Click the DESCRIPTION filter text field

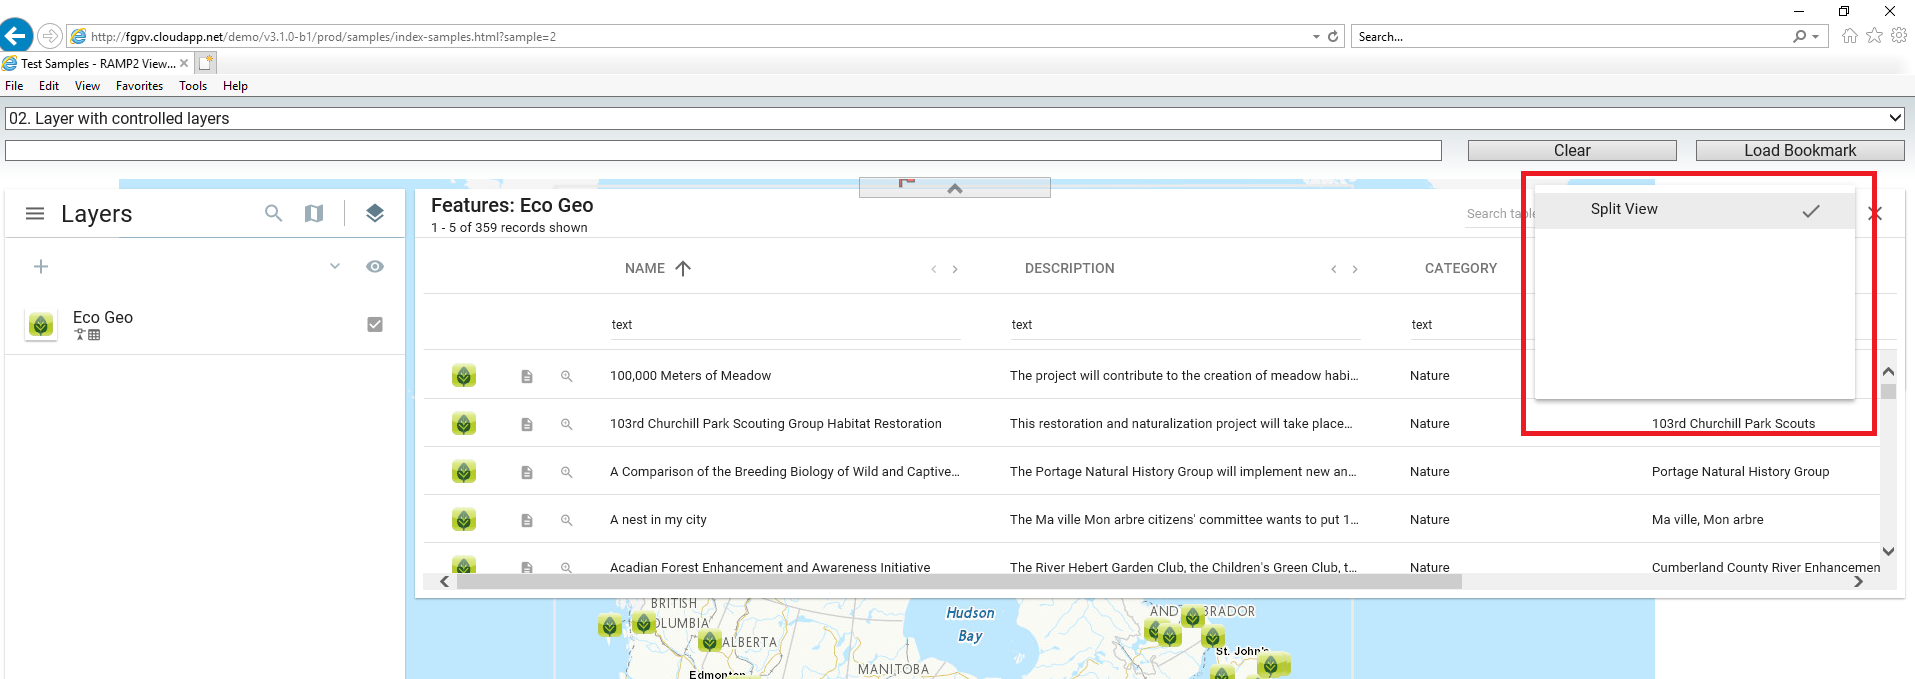1185,325
